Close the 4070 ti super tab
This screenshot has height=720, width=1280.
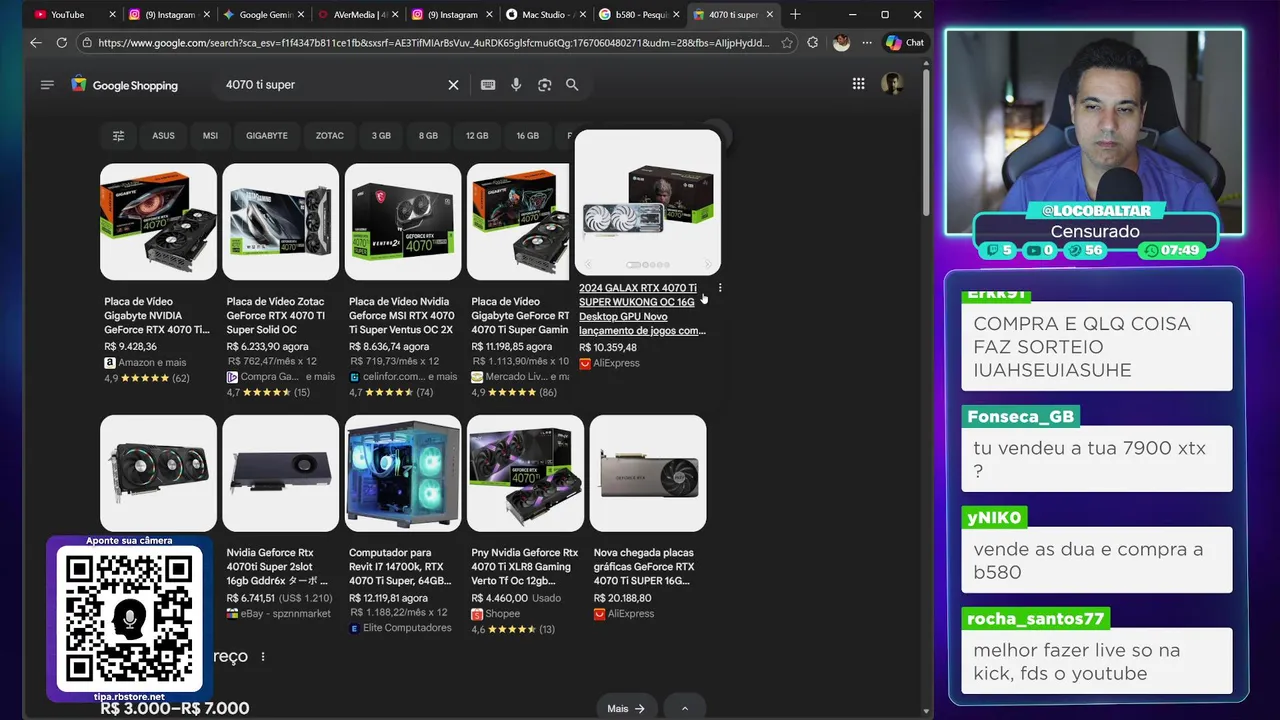click(x=769, y=15)
